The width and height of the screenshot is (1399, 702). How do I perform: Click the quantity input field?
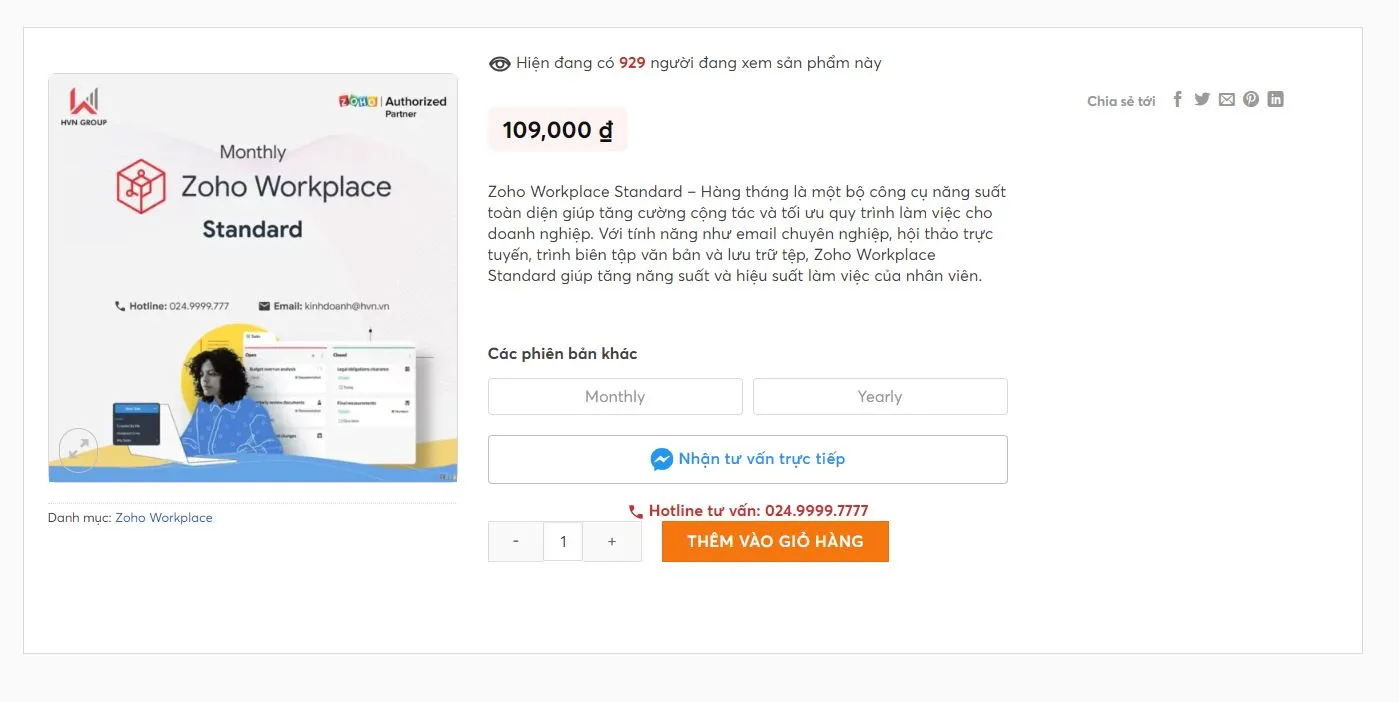(563, 541)
